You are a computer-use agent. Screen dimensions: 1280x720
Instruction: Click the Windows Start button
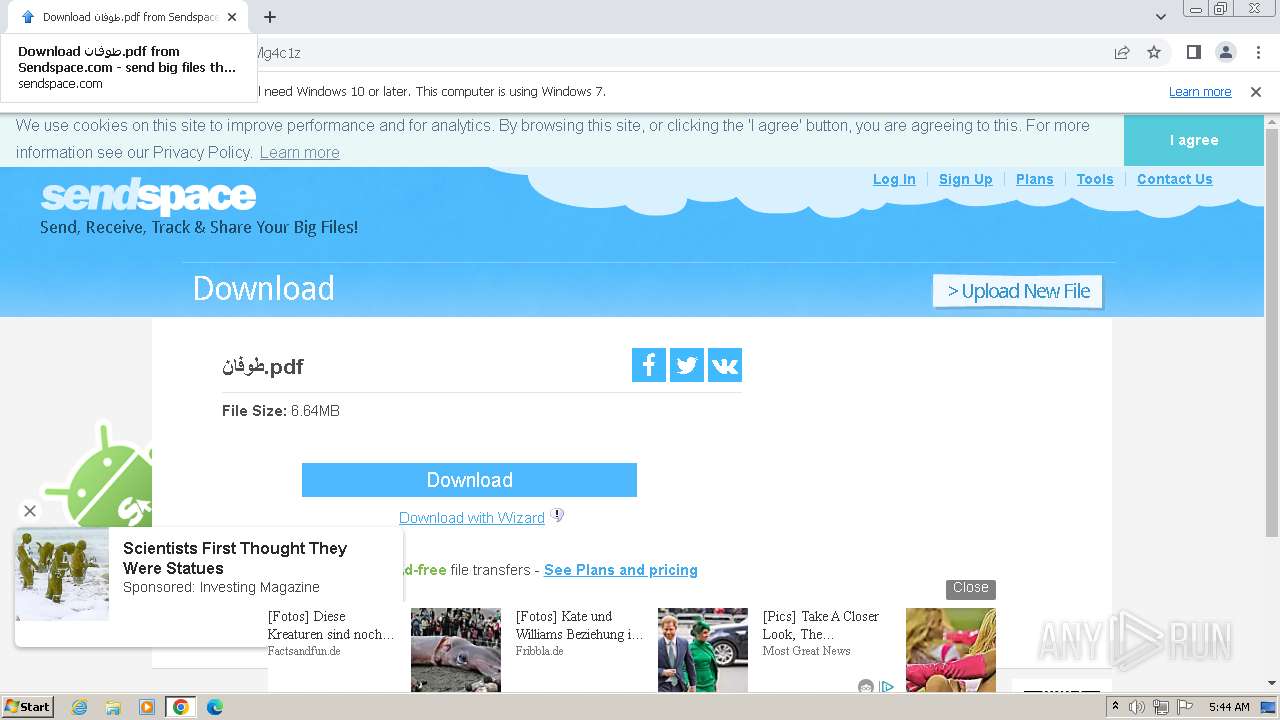click(28, 707)
